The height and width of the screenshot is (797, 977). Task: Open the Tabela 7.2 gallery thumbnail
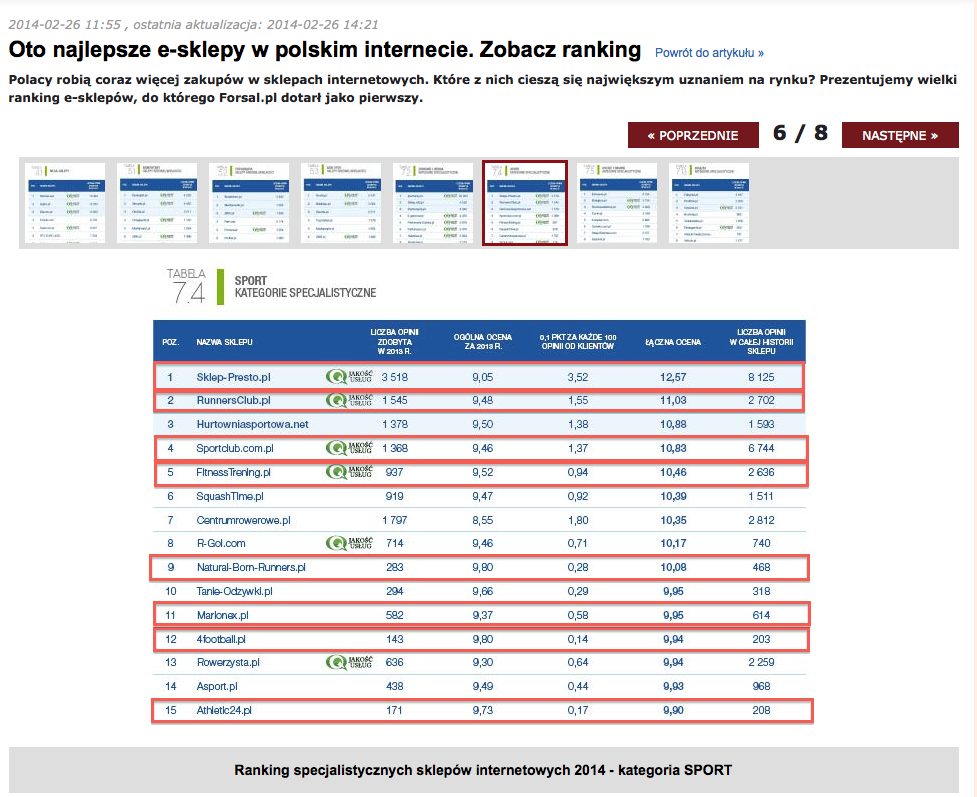[x=433, y=203]
